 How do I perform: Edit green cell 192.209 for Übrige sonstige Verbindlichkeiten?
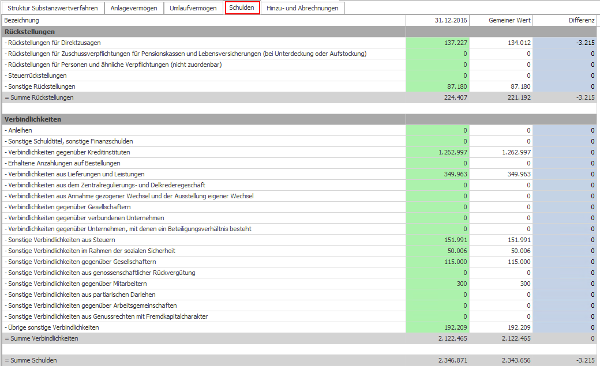438,328
